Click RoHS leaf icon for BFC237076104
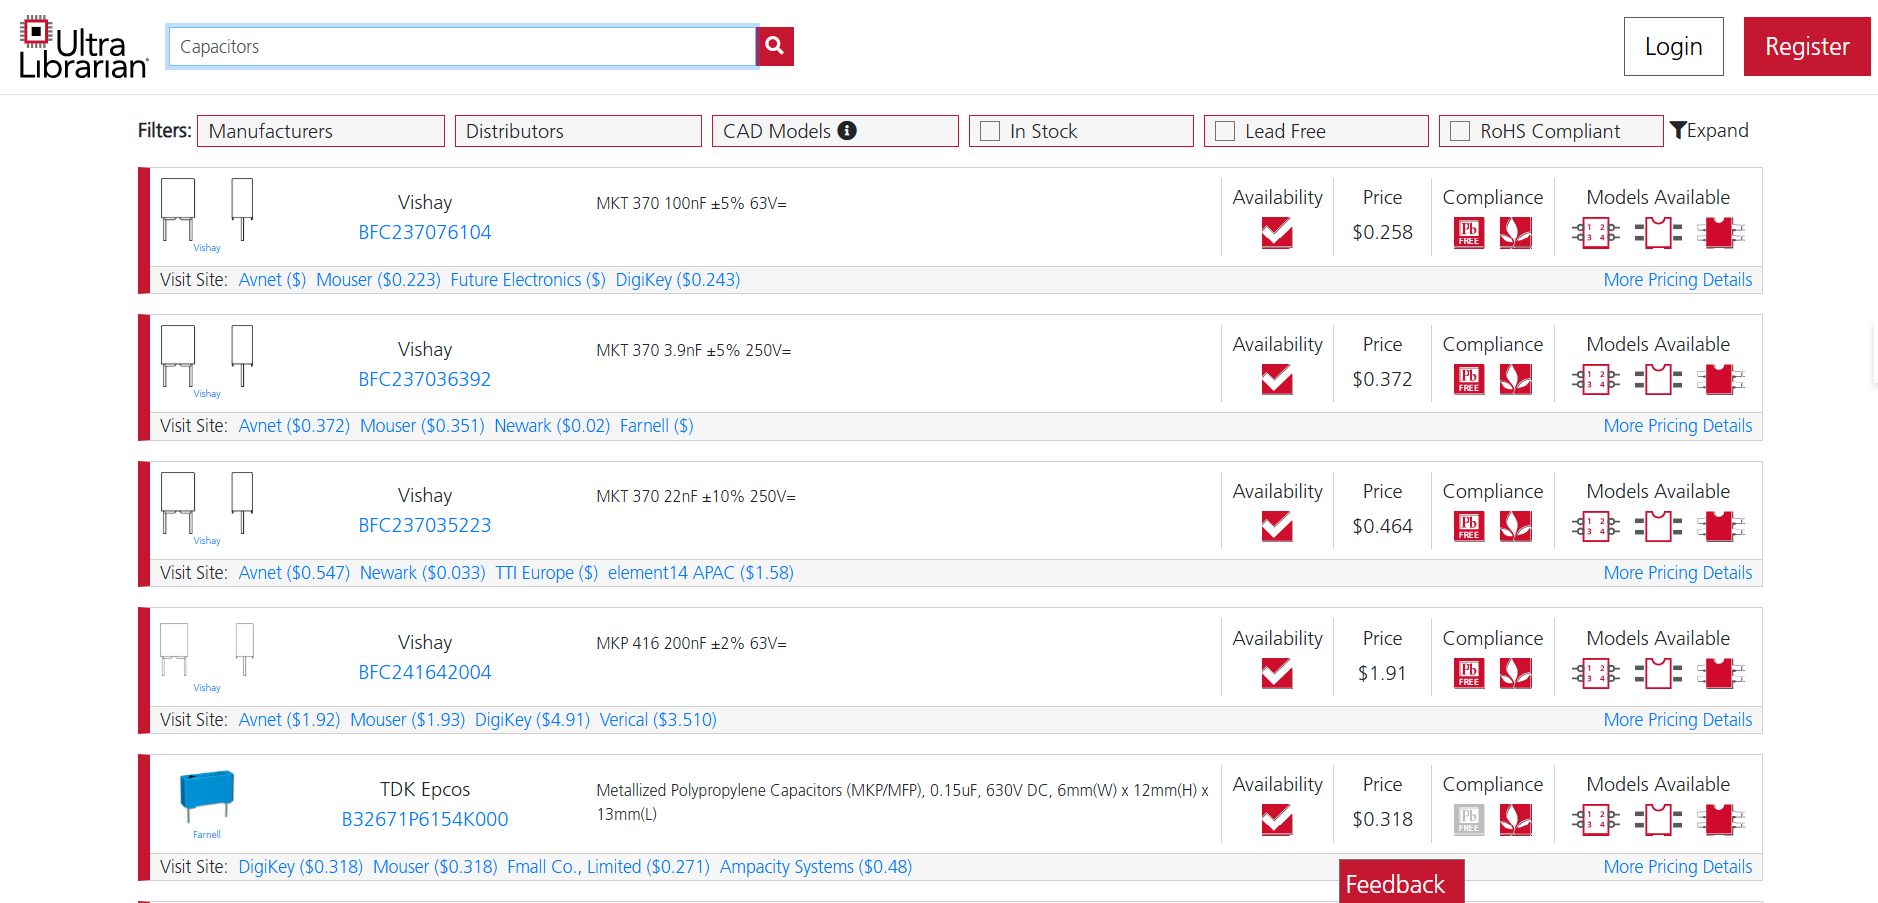Screen dimensions: 1878x903 tap(1516, 233)
